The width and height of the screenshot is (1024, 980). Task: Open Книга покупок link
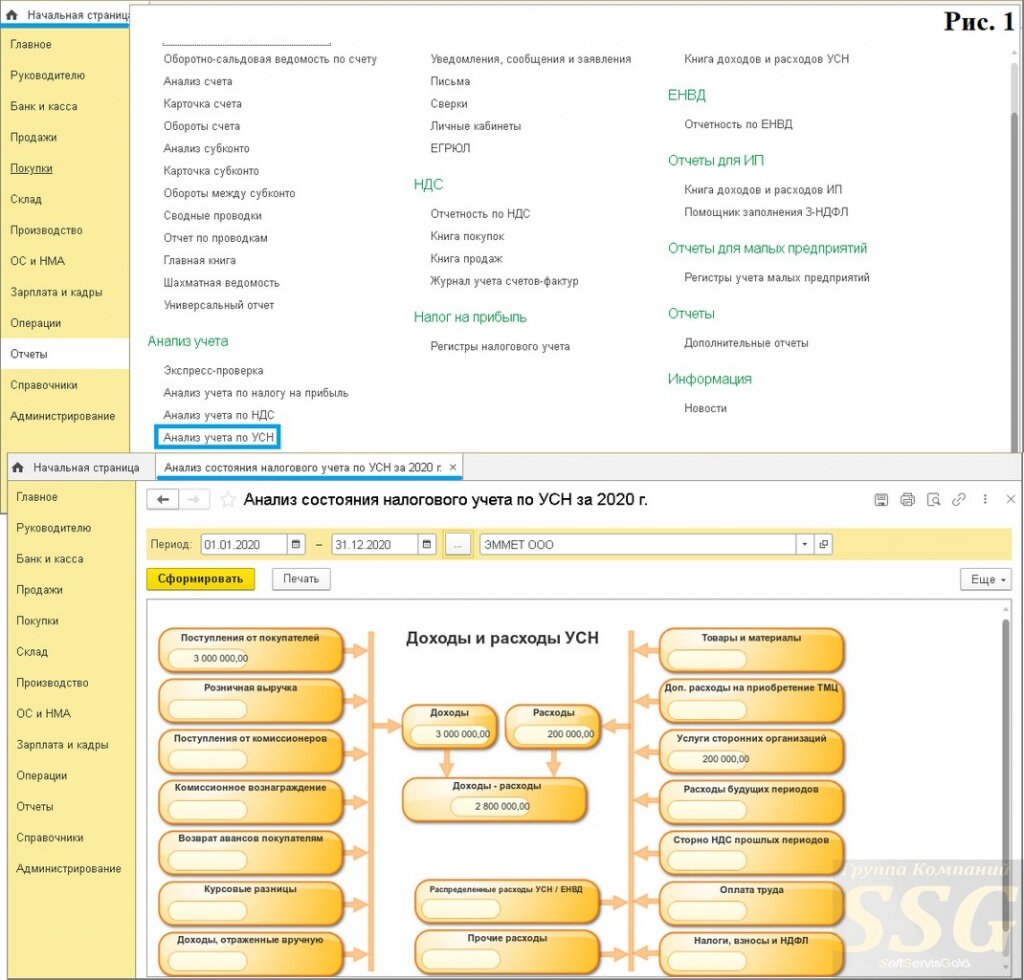coord(467,236)
